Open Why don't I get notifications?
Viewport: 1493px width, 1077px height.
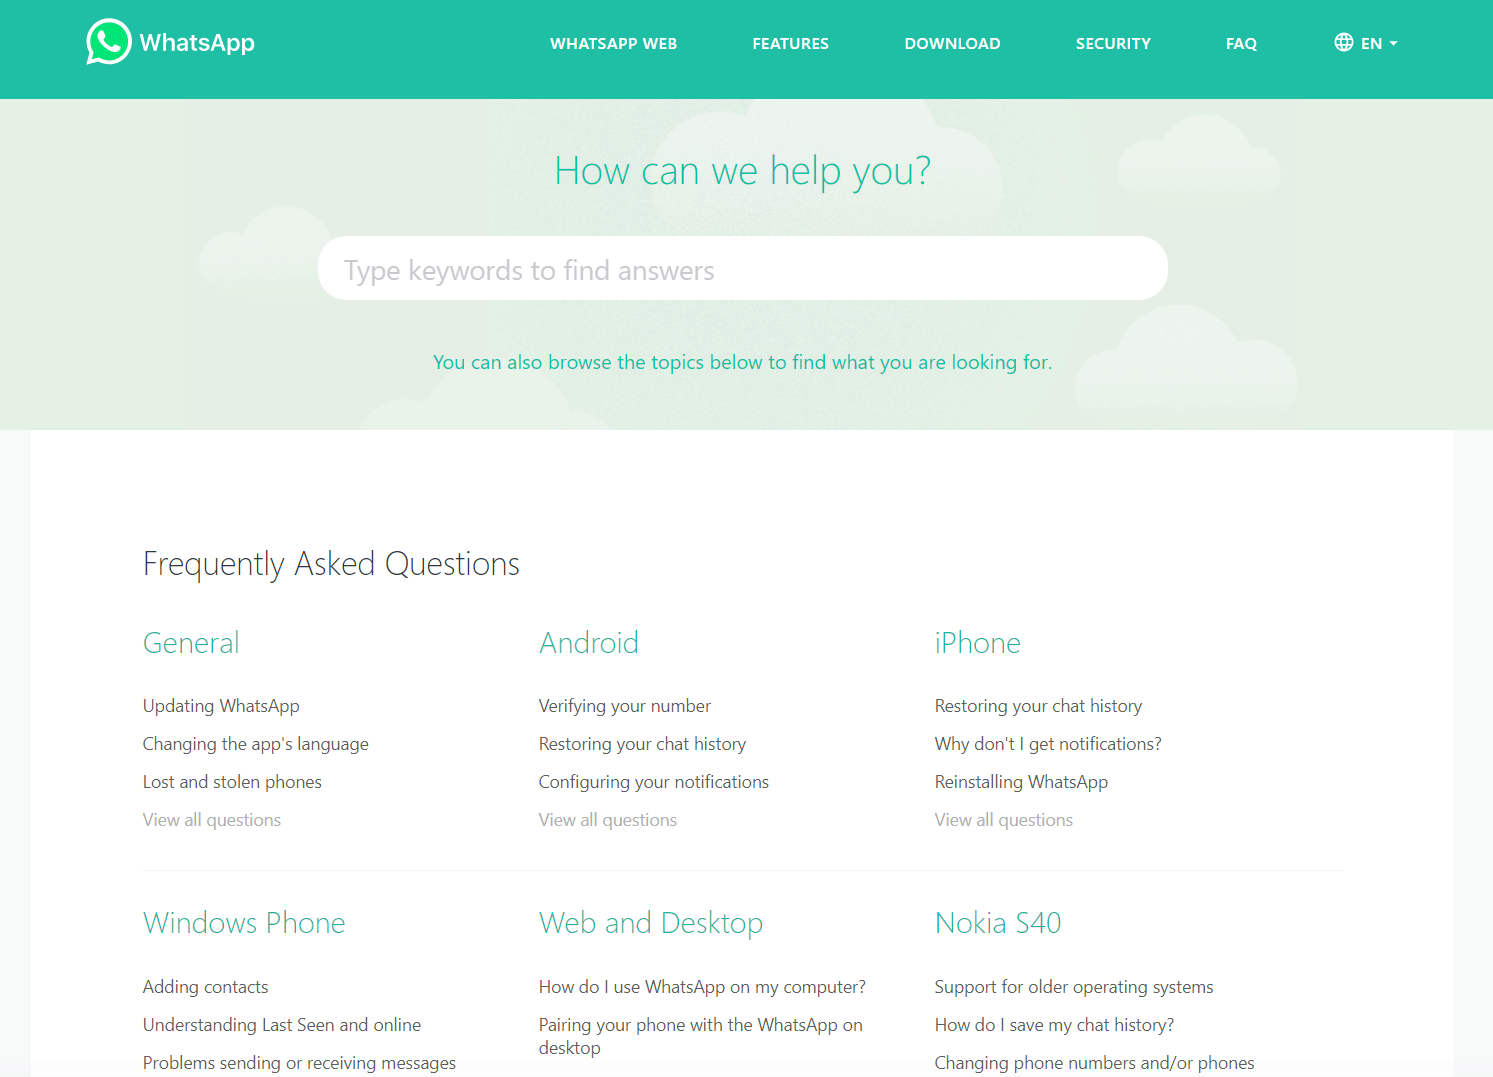(1048, 744)
